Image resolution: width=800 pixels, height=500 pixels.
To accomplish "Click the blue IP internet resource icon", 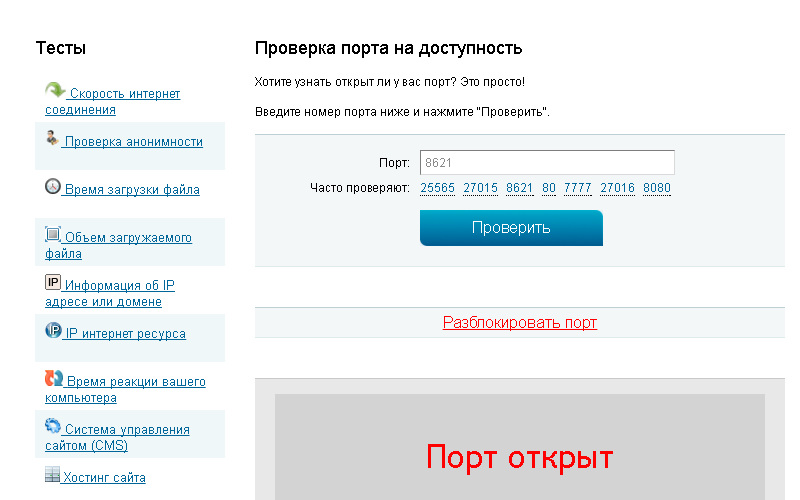I will (x=53, y=330).
